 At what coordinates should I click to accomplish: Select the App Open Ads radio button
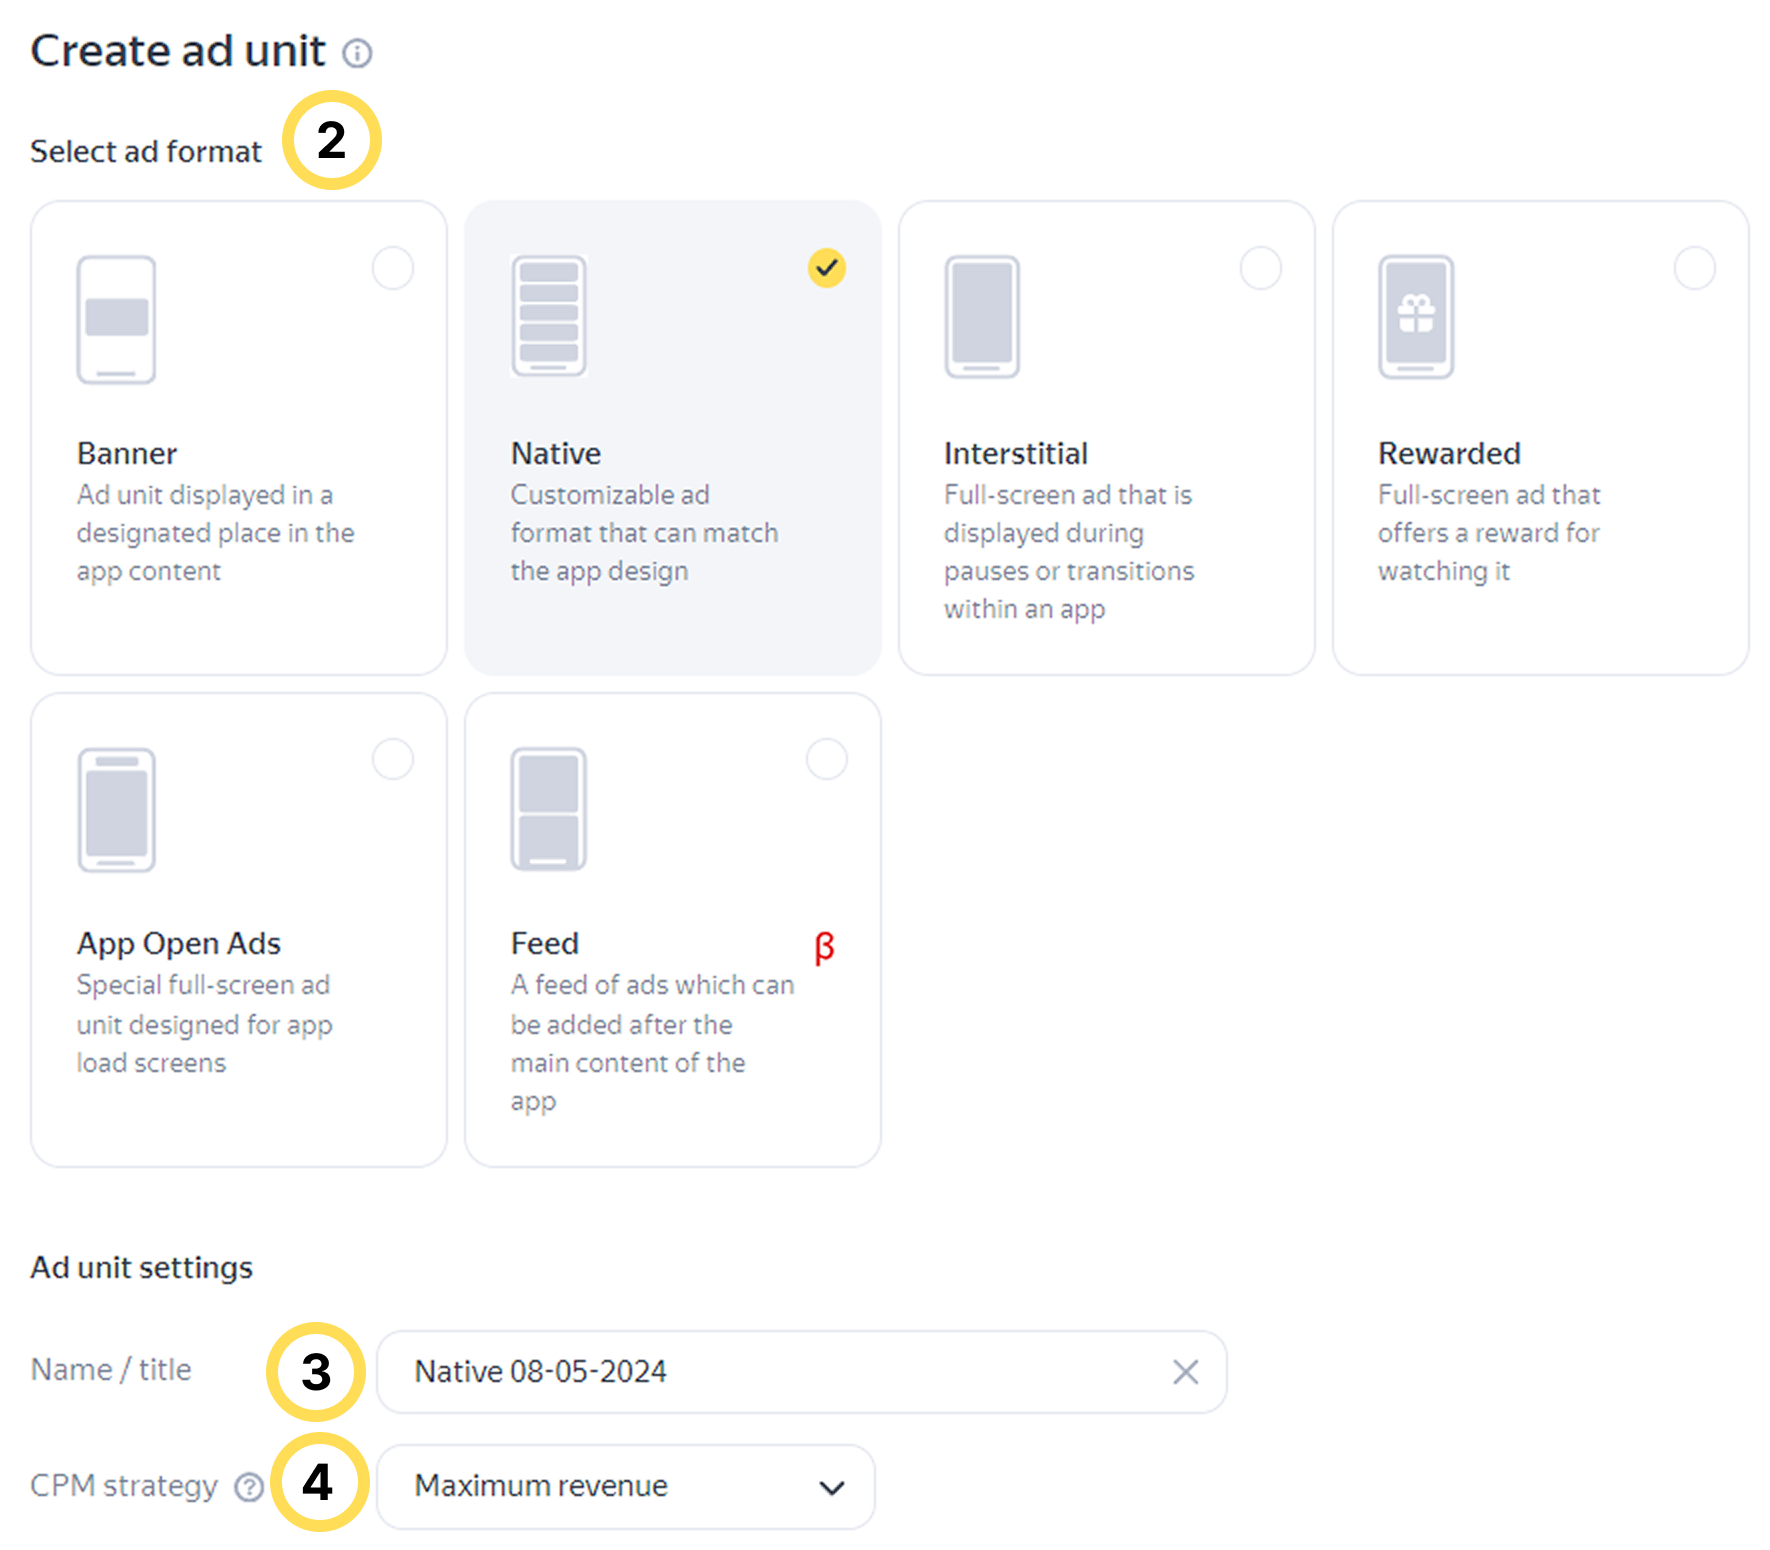(x=393, y=759)
